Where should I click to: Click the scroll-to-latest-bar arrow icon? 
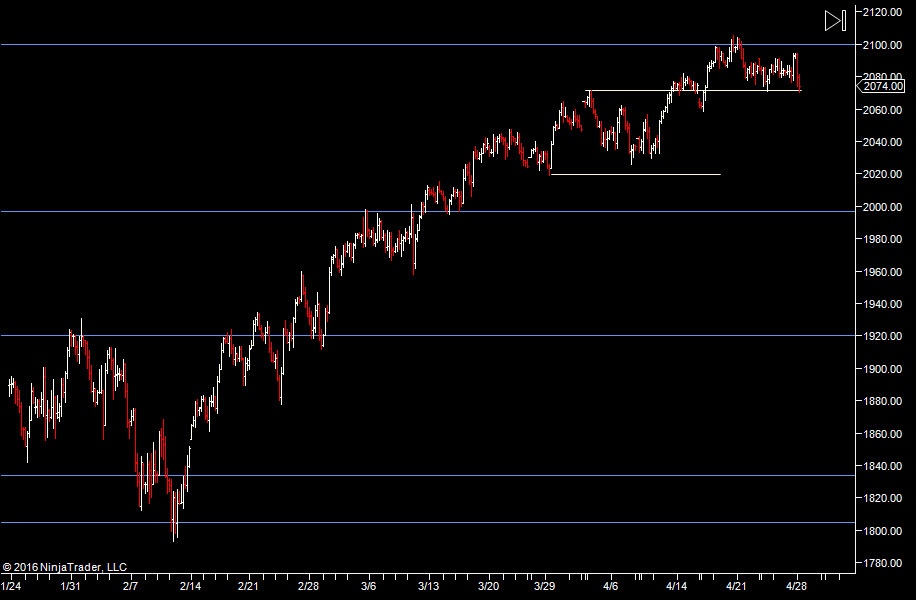tap(835, 20)
